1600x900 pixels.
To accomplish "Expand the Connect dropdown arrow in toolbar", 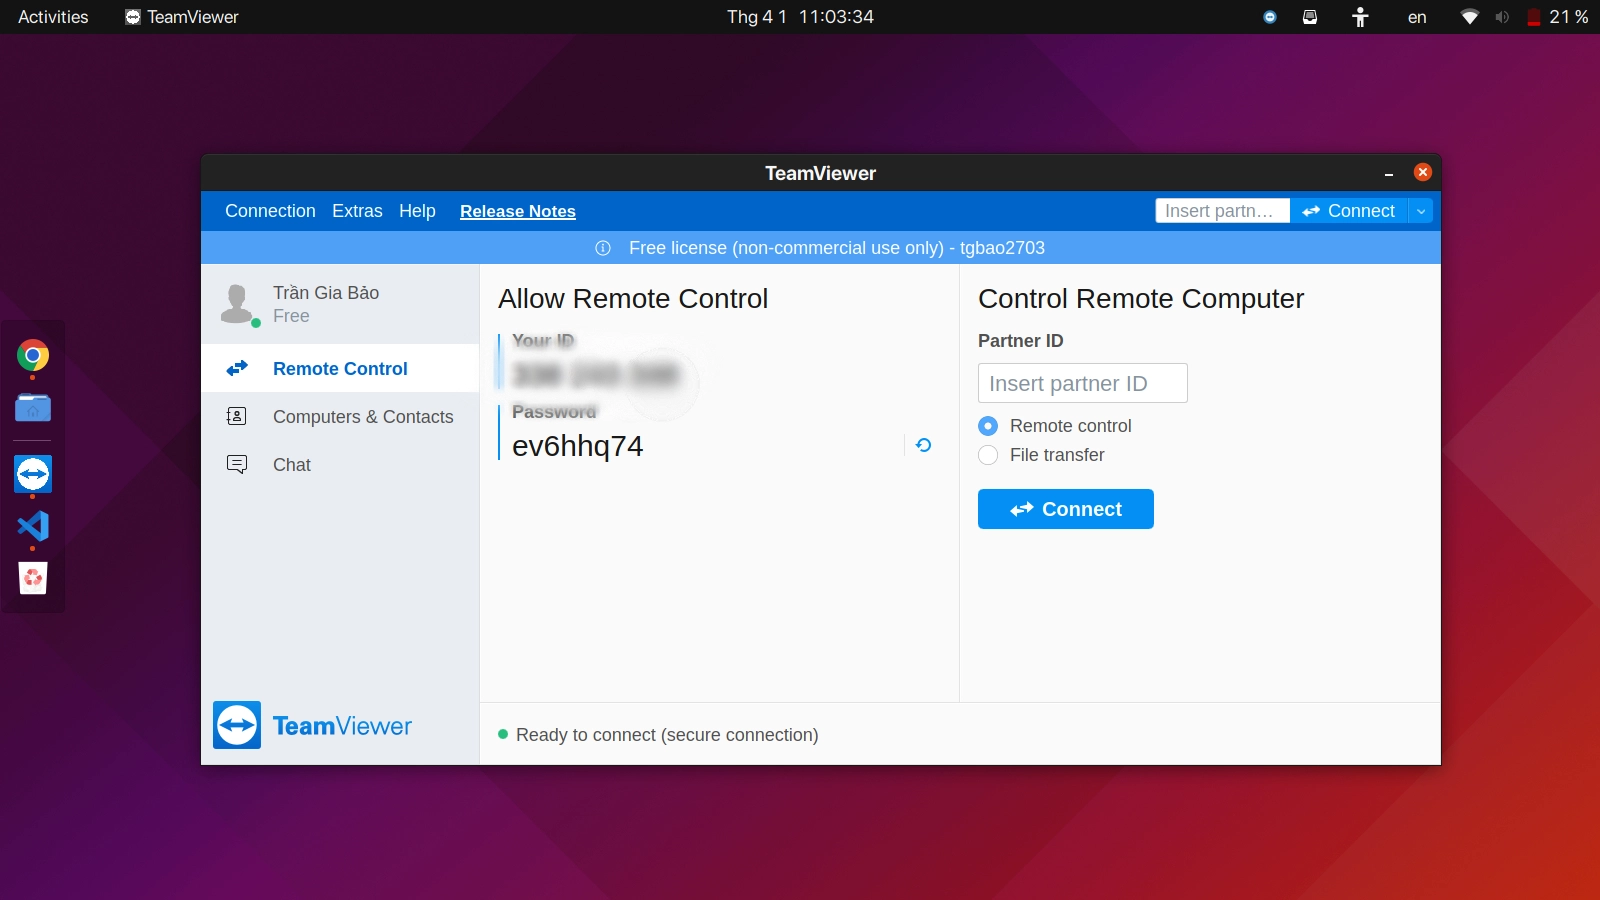I will tap(1421, 211).
